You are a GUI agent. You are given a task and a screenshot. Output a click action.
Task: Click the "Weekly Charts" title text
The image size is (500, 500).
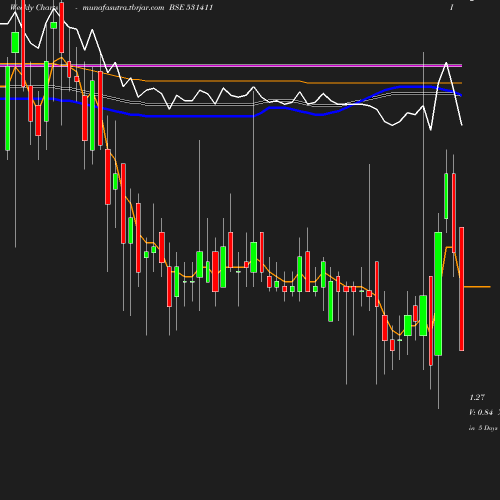[x=34, y=7]
